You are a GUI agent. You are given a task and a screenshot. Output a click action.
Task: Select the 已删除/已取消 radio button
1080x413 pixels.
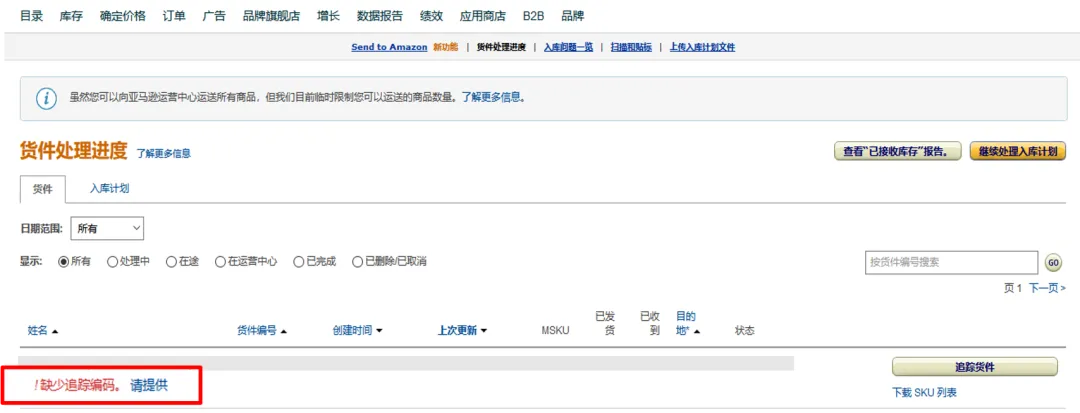(x=357, y=262)
